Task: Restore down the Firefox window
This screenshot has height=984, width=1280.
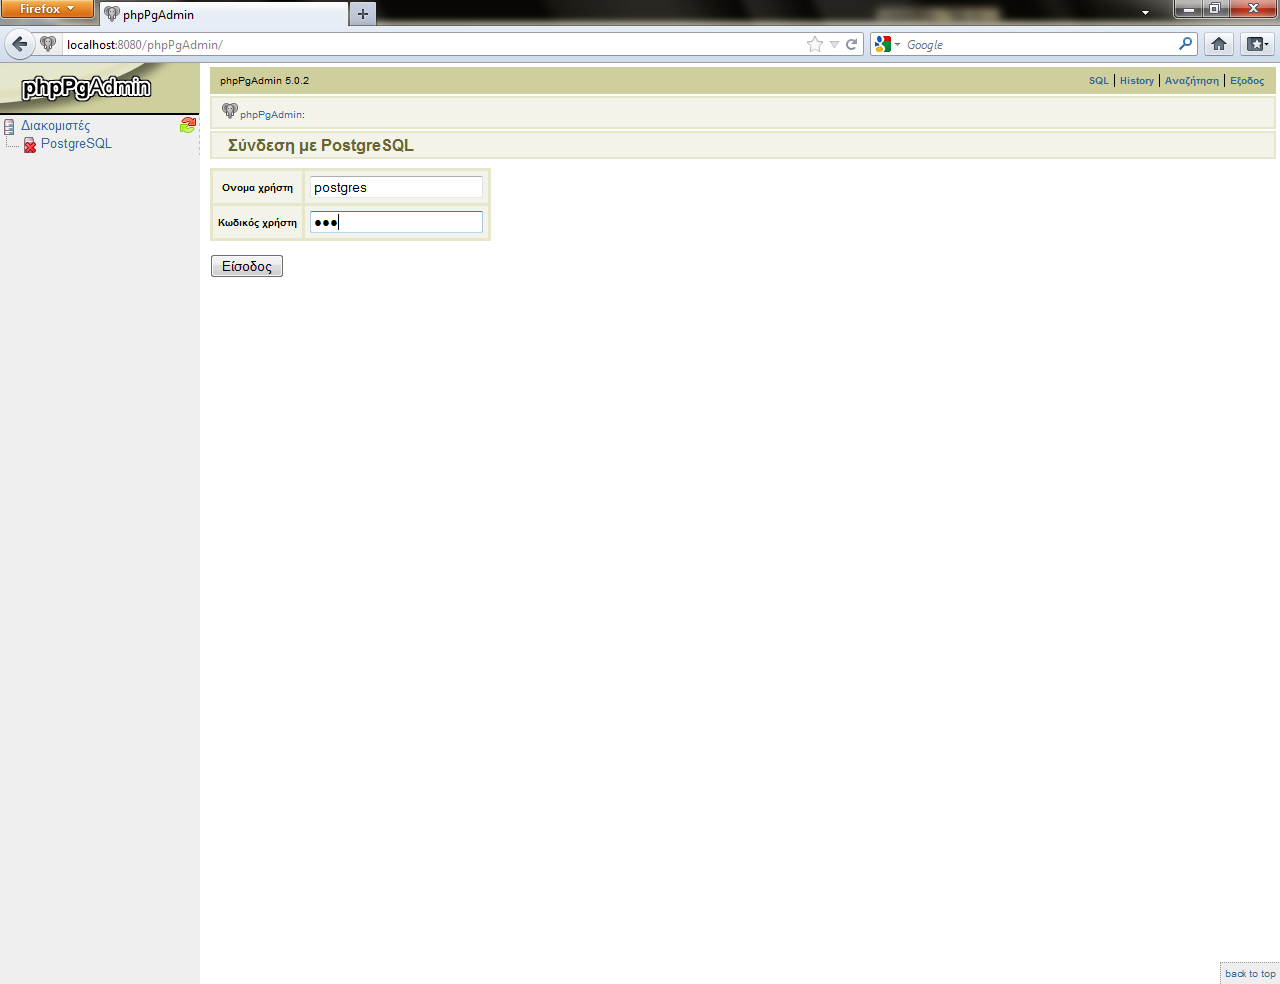Action: coord(1215,9)
